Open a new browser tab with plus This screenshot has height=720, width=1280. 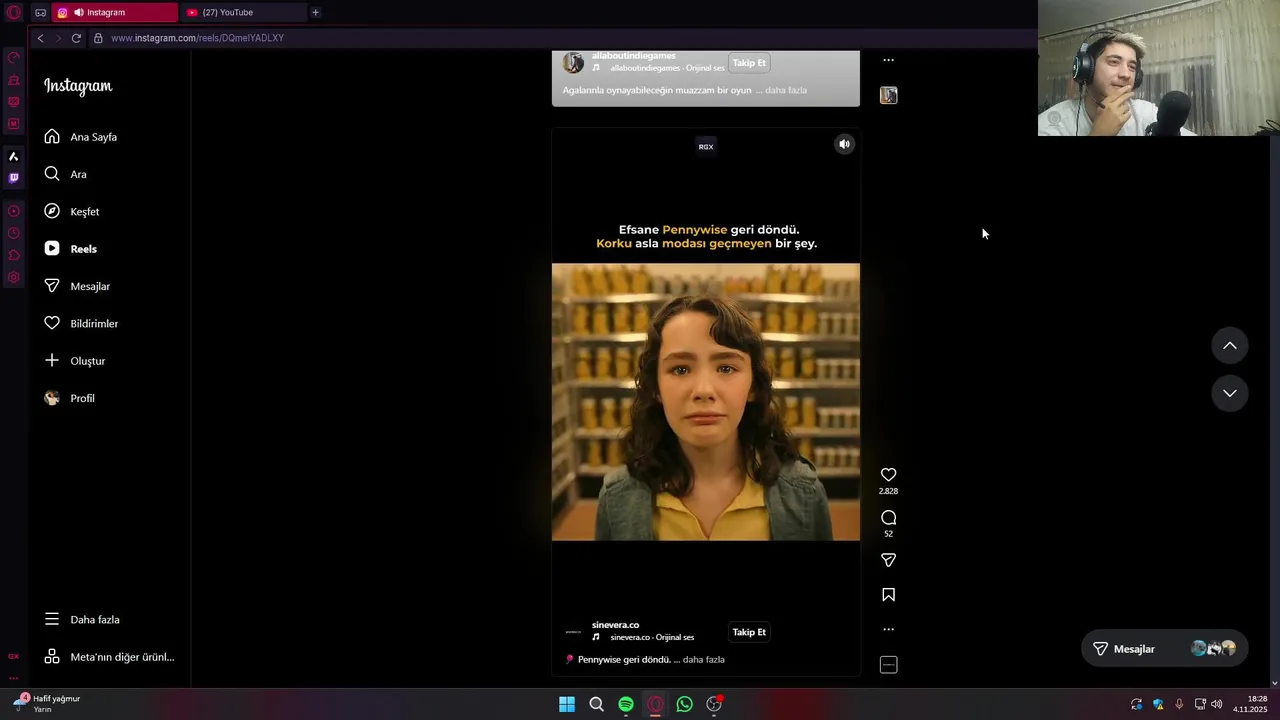tap(315, 12)
